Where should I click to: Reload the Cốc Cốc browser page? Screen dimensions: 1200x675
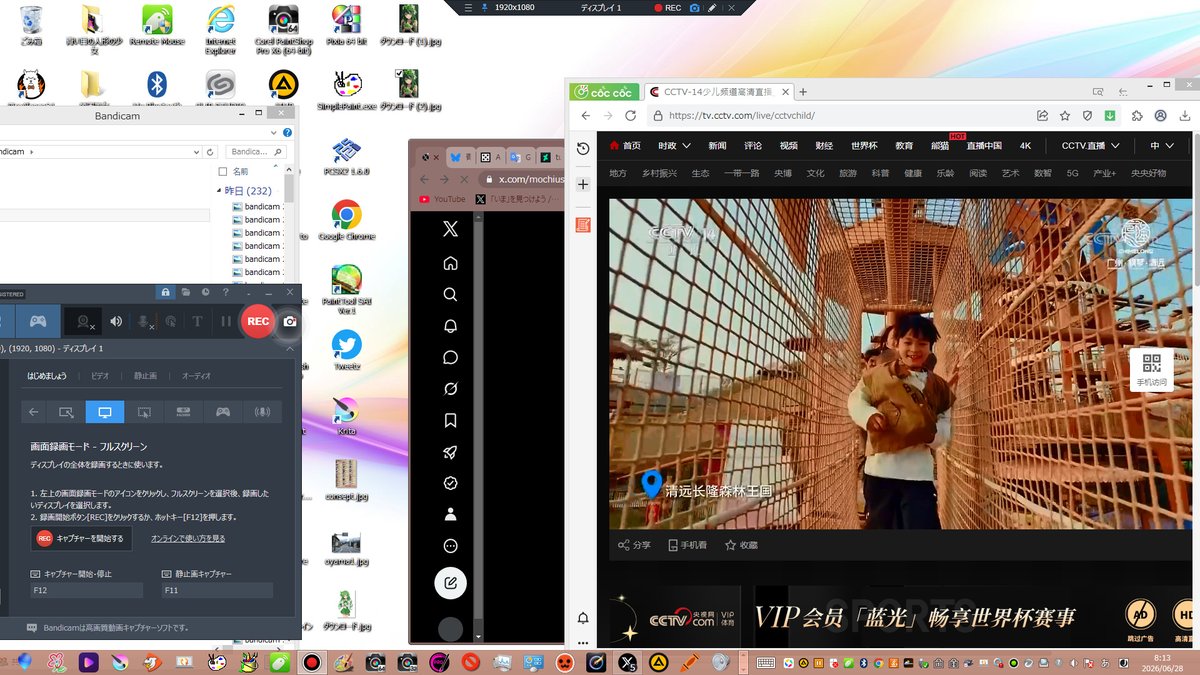tap(630, 115)
